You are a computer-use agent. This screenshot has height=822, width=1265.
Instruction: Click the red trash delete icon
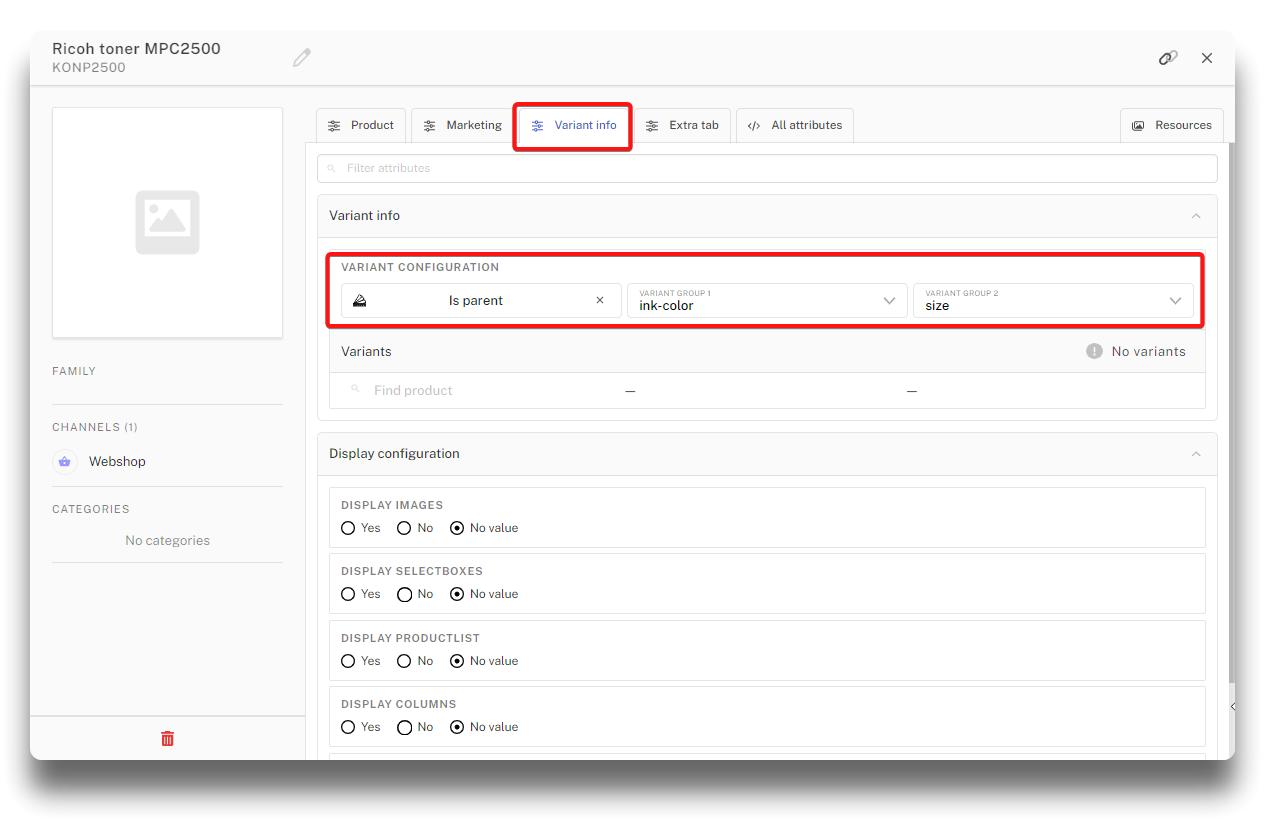167,738
